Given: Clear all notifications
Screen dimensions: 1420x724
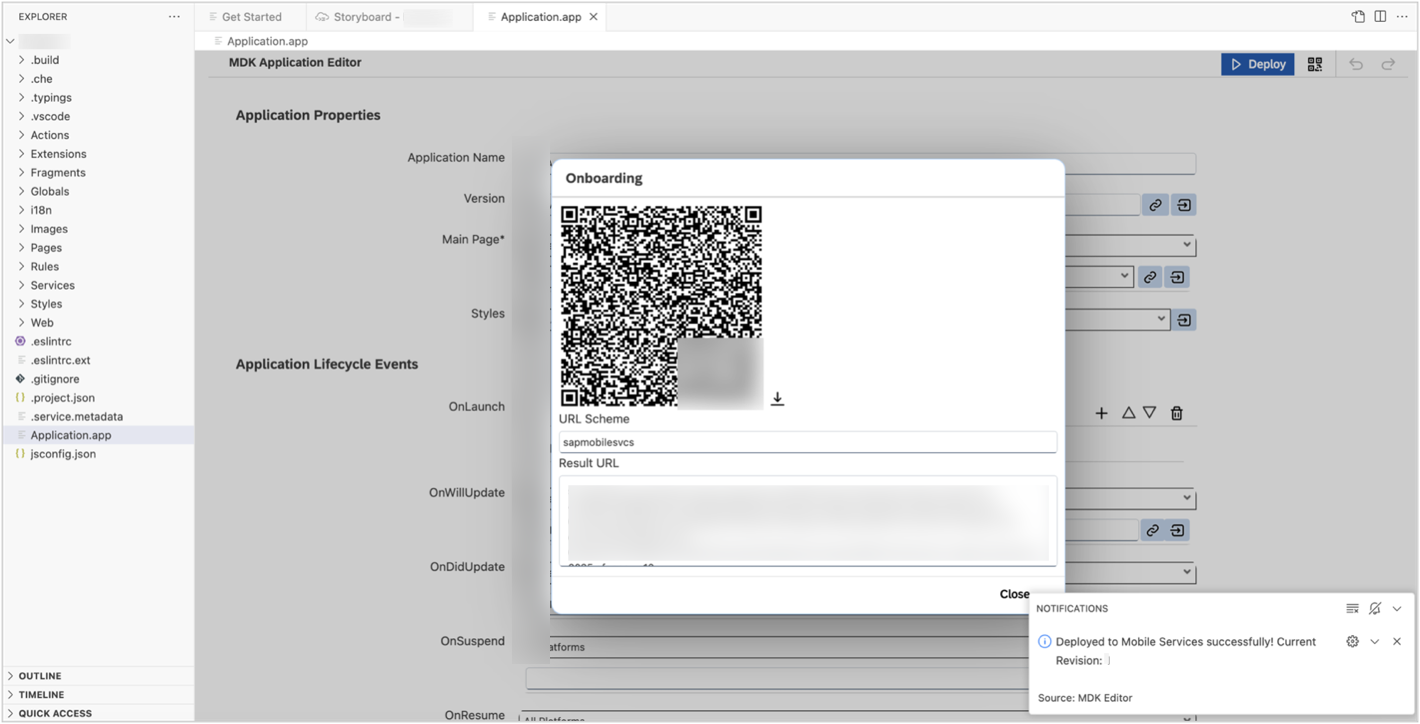Looking at the screenshot, I should (1352, 609).
